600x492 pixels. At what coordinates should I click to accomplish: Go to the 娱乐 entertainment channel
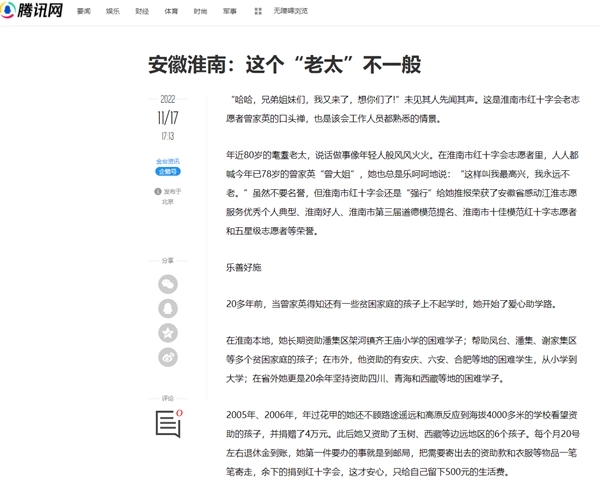pos(112,11)
